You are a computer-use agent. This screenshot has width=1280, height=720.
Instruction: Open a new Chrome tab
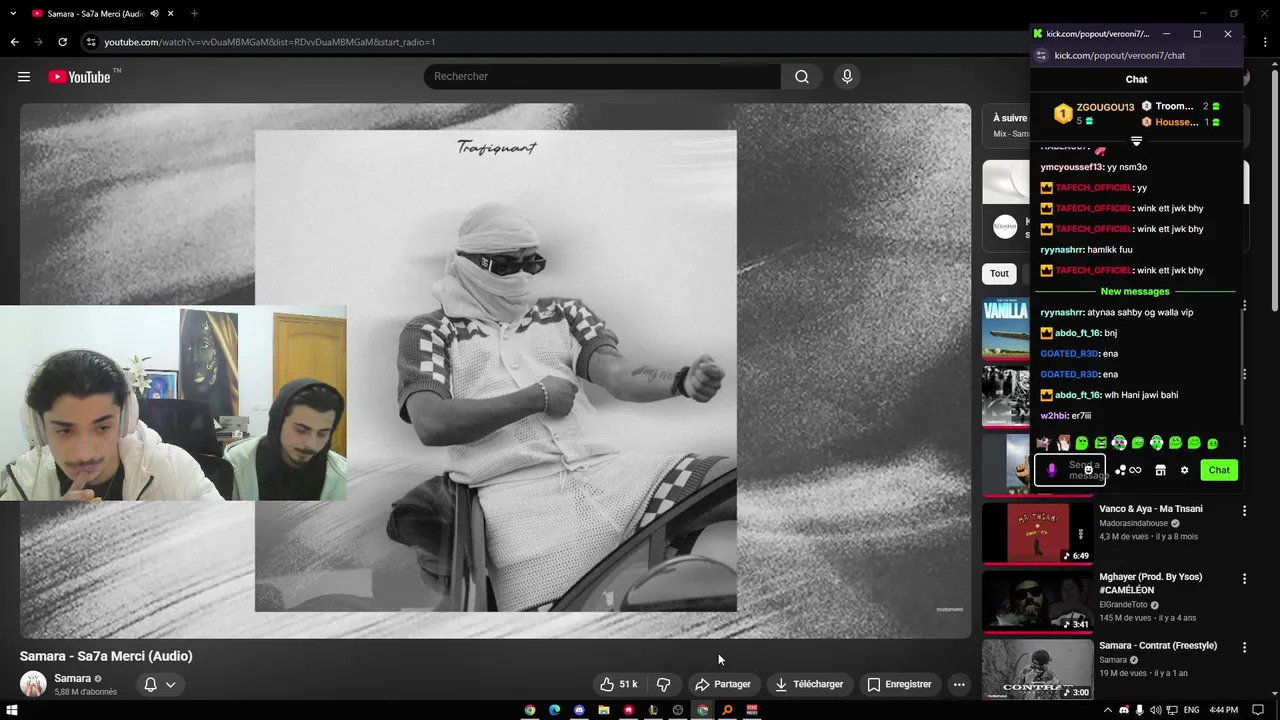(x=194, y=14)
